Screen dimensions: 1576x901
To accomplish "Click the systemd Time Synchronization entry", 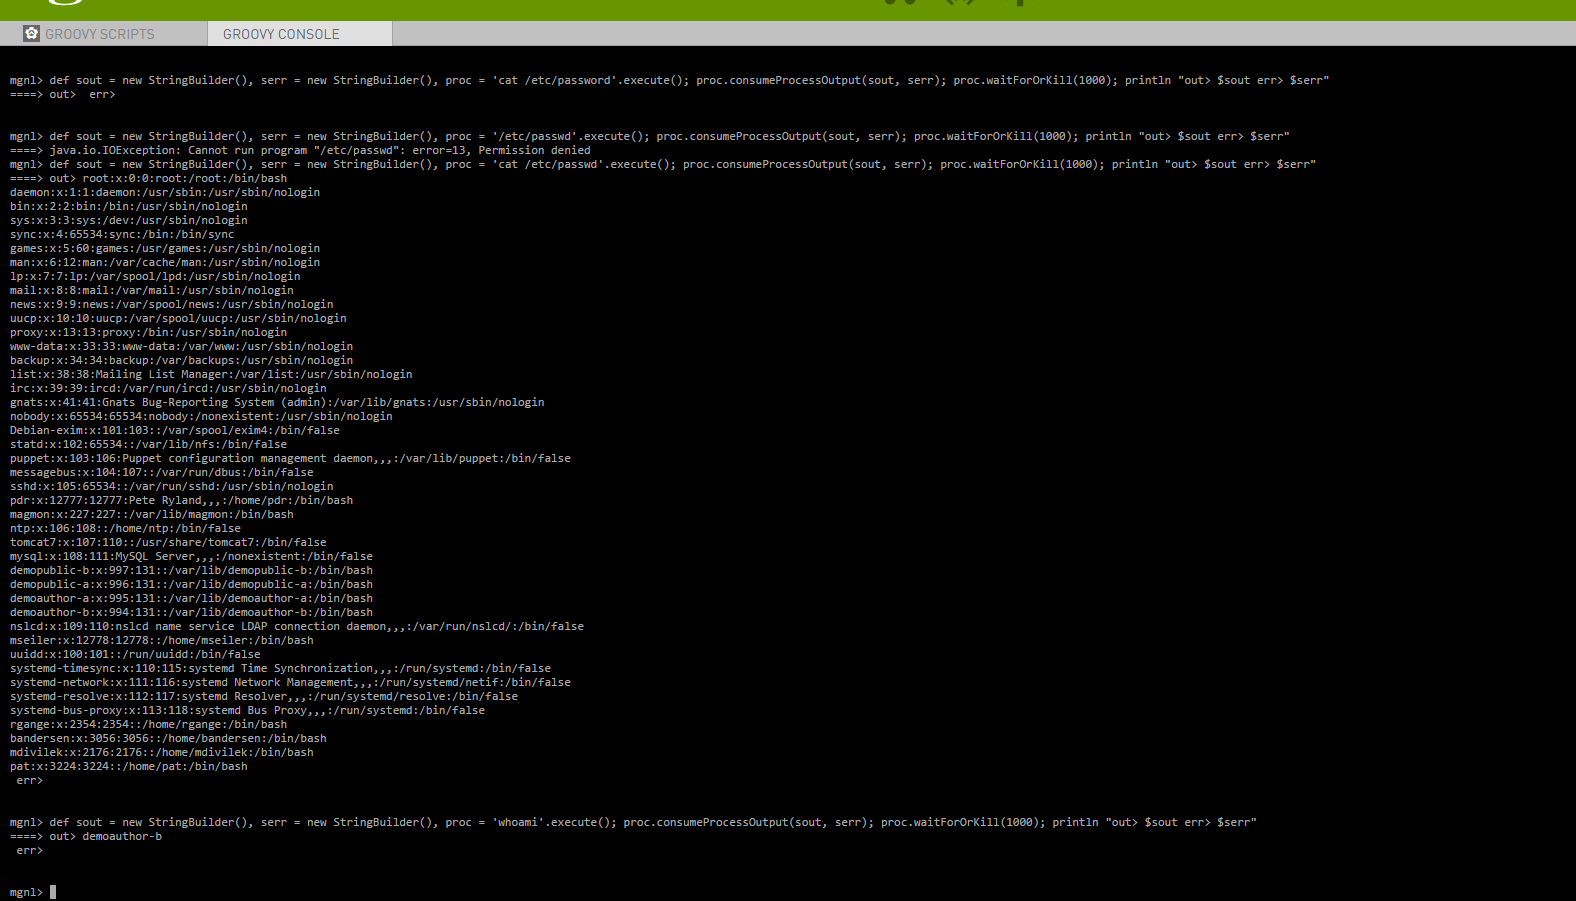I will 280,668.
